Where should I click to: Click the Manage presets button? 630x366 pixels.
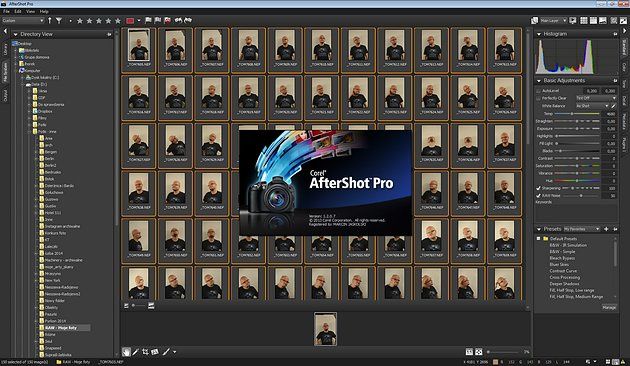pyautogui.click(x=609, y=307)
